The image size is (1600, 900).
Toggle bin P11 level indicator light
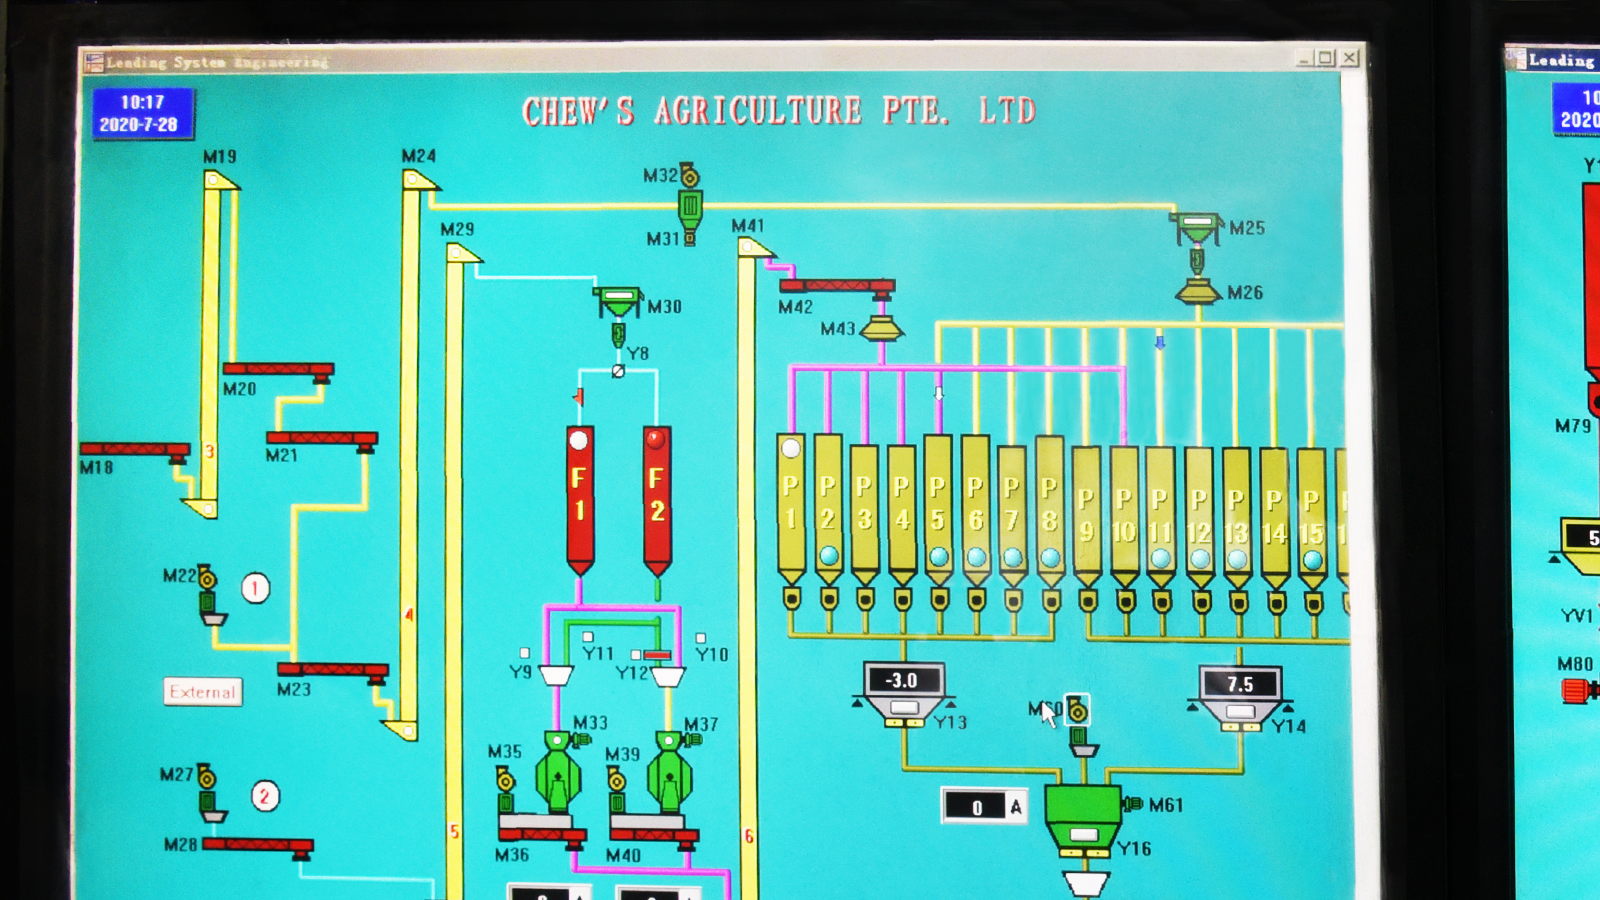coord(1160,558)
